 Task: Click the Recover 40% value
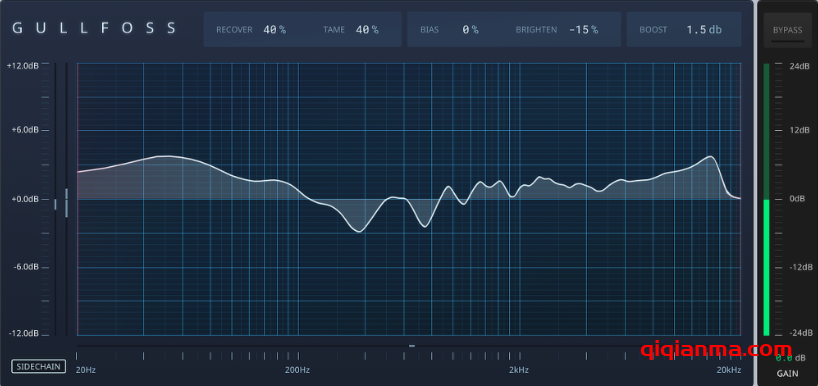pos(274,30)
